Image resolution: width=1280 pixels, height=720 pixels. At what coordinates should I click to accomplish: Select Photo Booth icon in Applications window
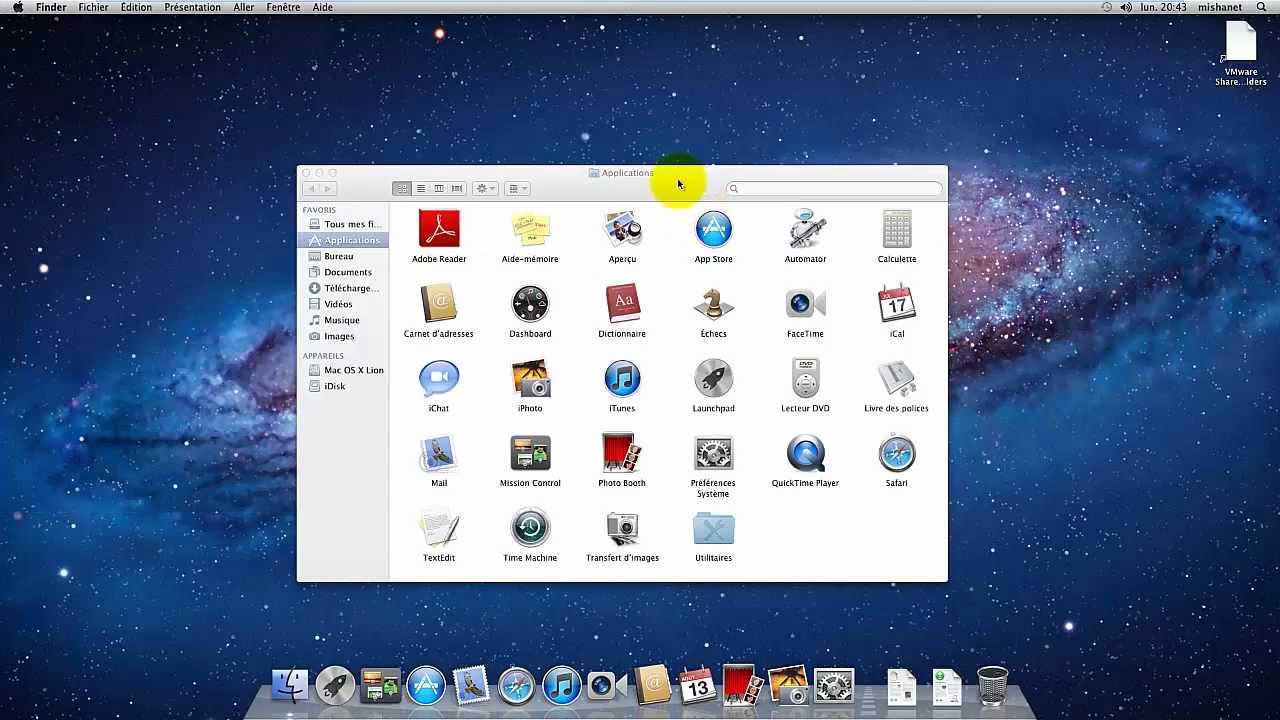click(x=622, y=454)
